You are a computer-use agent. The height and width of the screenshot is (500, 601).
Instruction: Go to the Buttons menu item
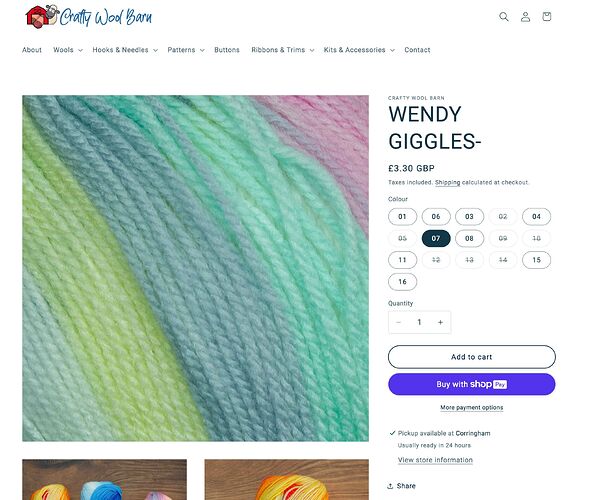227,50
